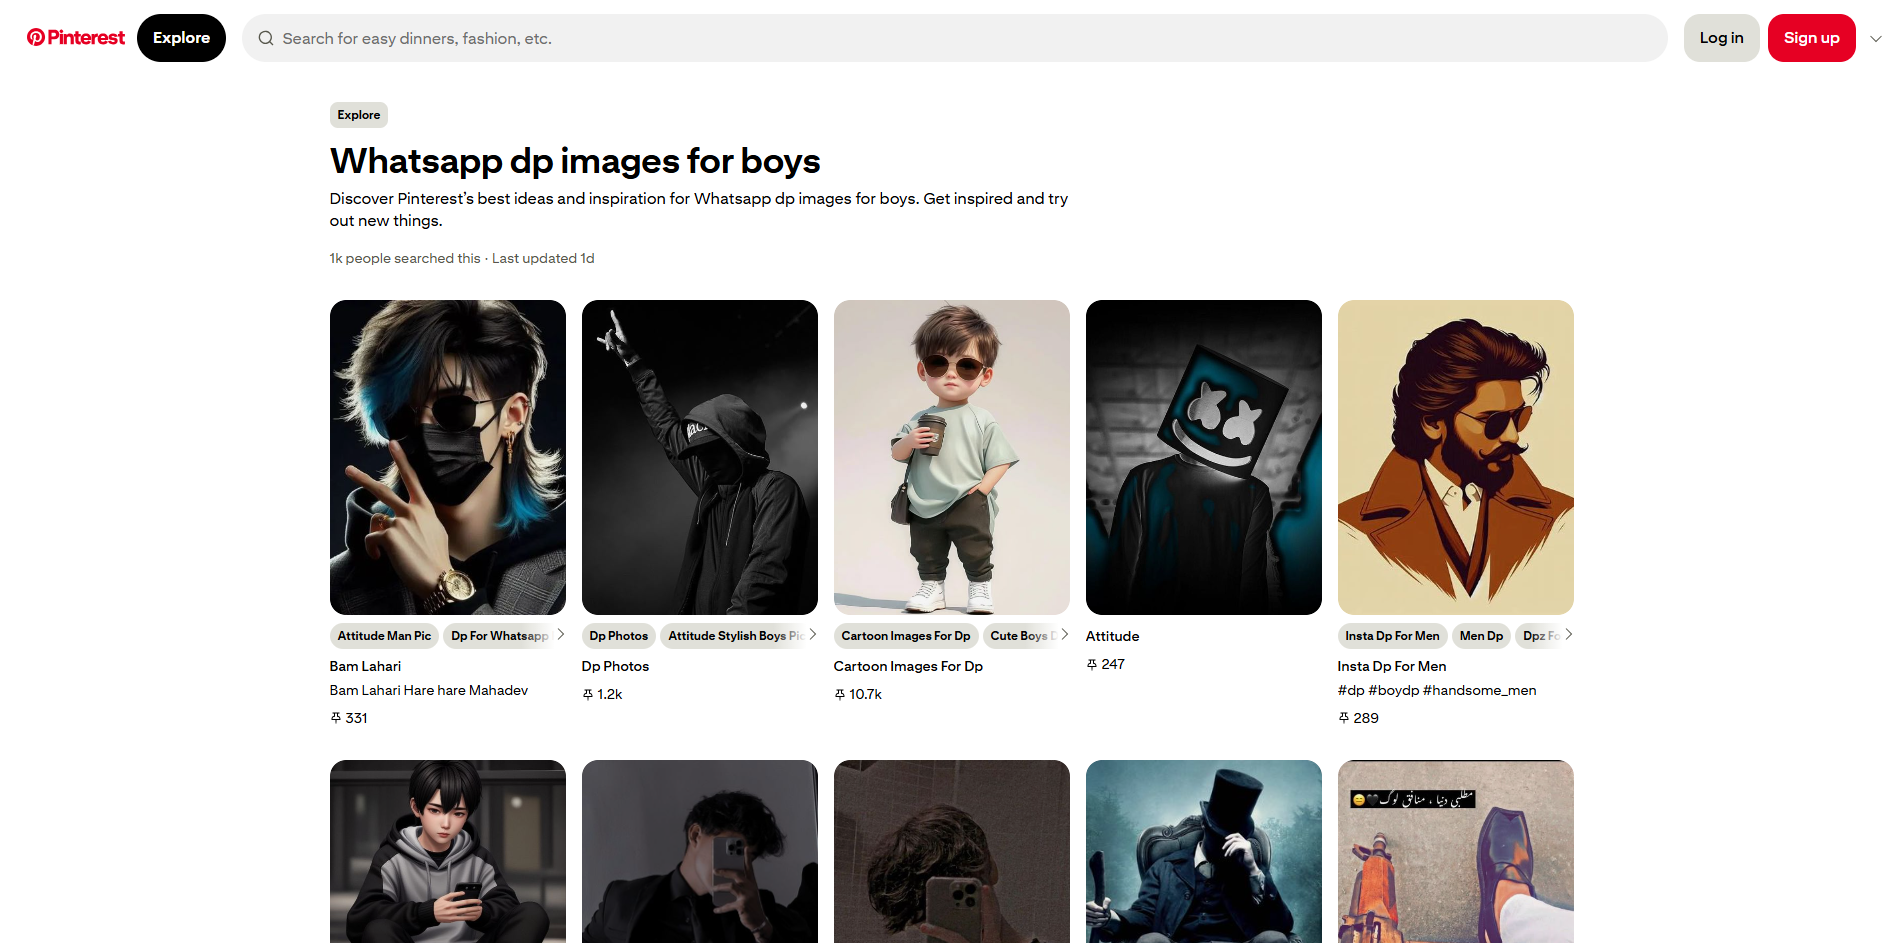Viewport: 1902px width, 943px height.
Task: Click 'Bam Lahari Hare hare Mahadev' description
Action: [x=429, y=690]
